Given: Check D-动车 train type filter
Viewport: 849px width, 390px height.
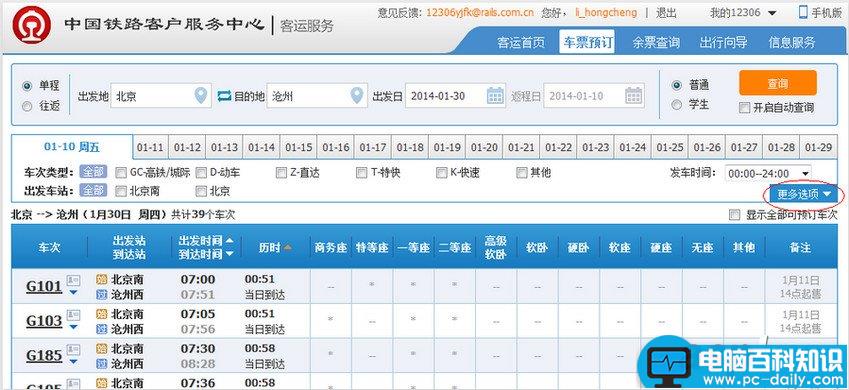Looking at the screenshot, I should [x=201, y=173].
